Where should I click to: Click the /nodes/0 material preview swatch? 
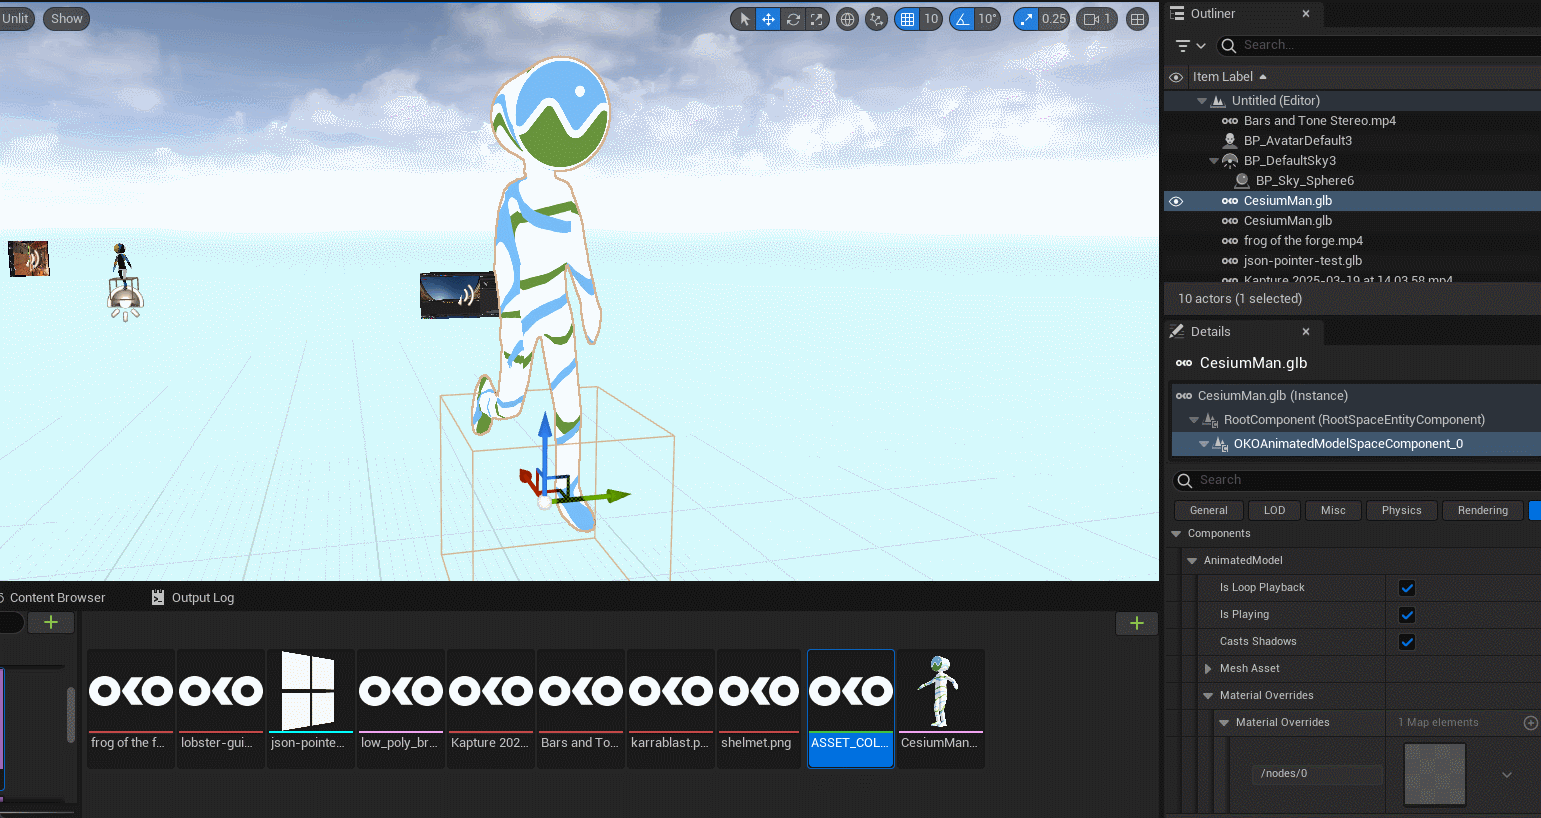click(x=1435, y=773)
